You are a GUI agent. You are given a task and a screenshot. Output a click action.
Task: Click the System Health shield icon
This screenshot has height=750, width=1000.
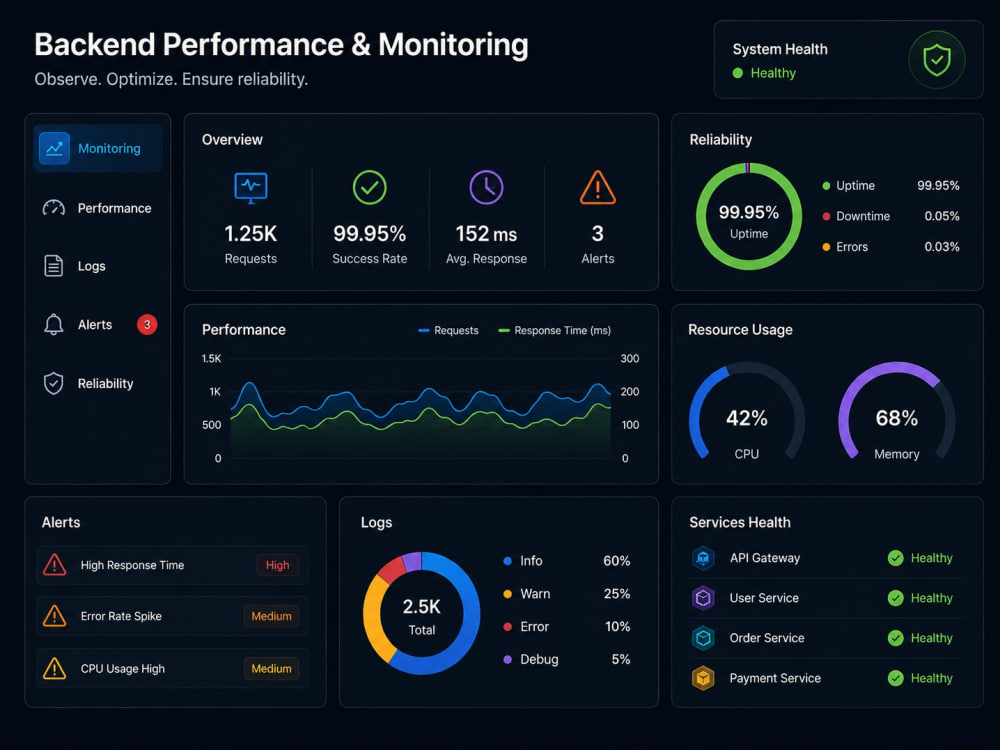coord(936,60)
